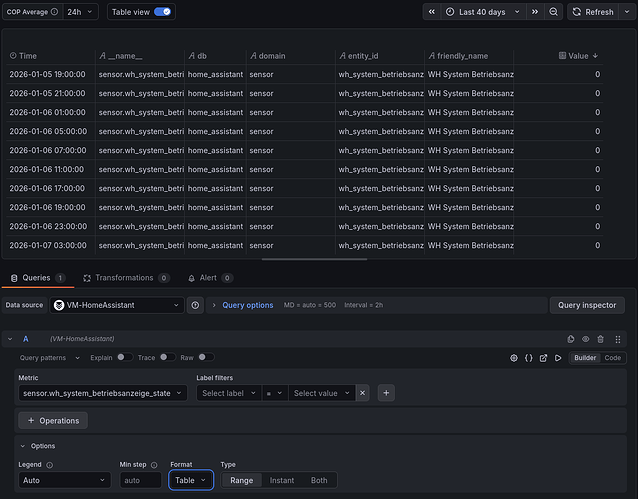
Task: Shift time range backward with left arrows
Action: click(x=431, y=12)
